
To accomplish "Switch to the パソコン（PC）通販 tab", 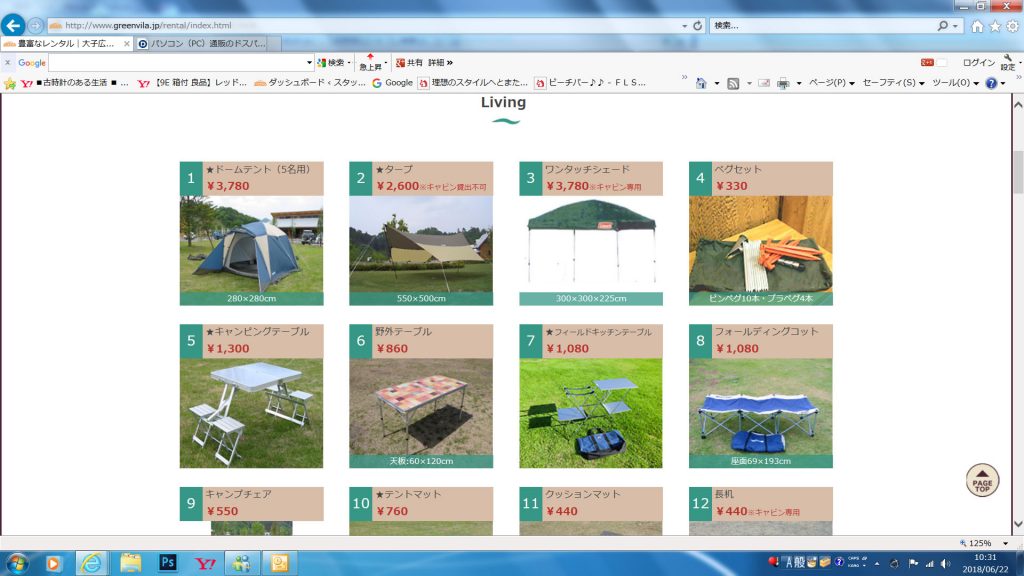I will (208, 44).
